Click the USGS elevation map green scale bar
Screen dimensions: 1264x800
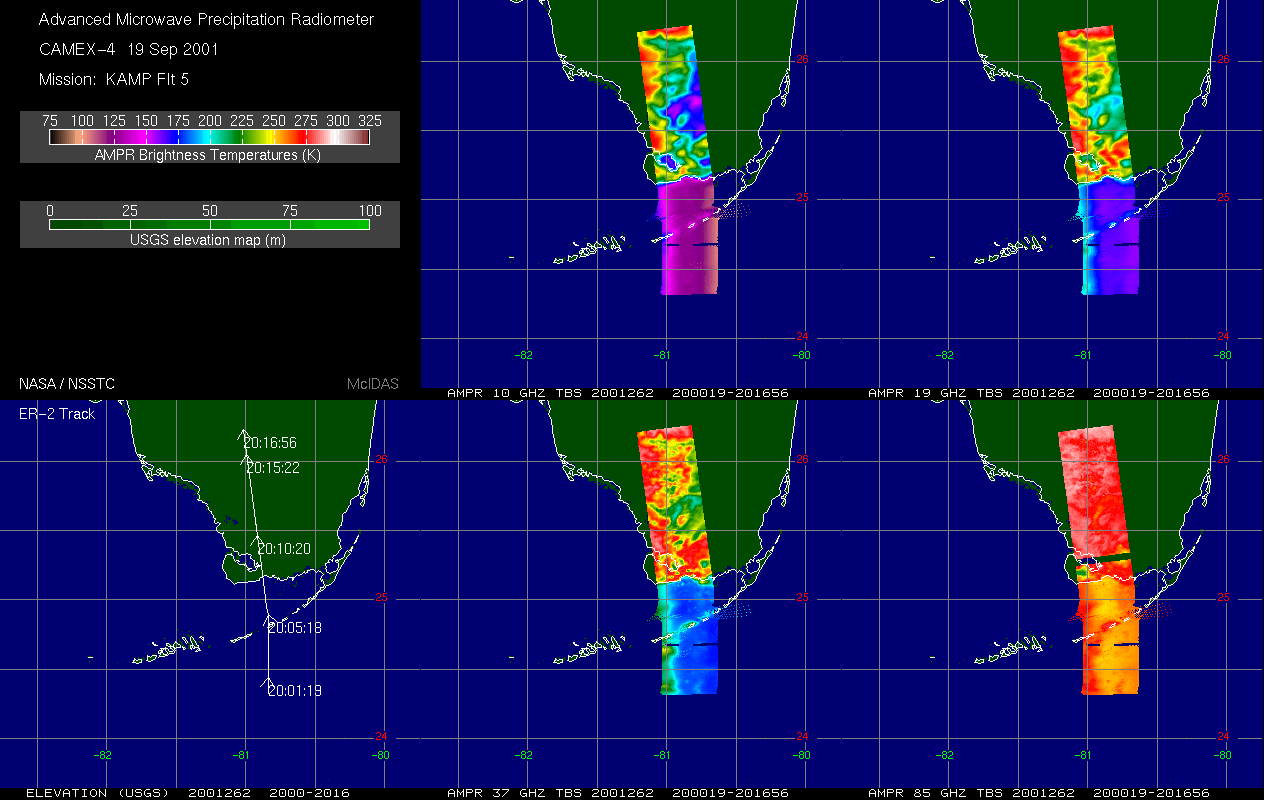tap(209, 225)
